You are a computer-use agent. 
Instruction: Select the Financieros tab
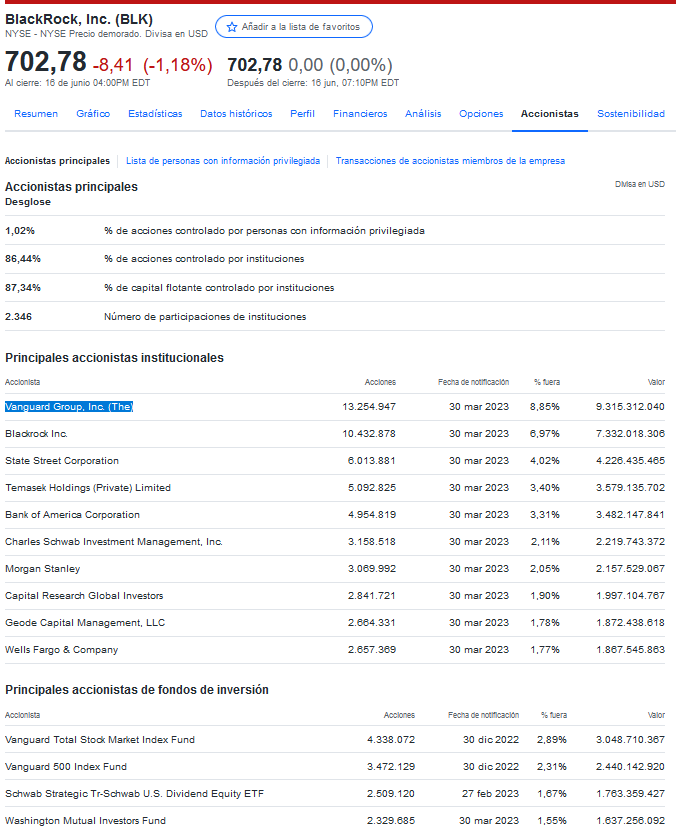coord(360,114)
